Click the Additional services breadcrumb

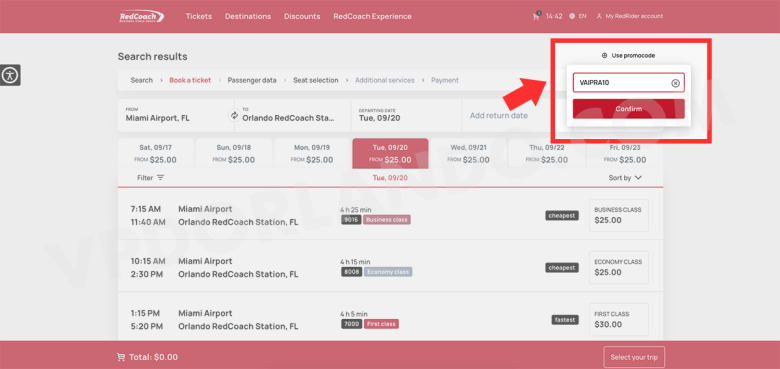385,80
